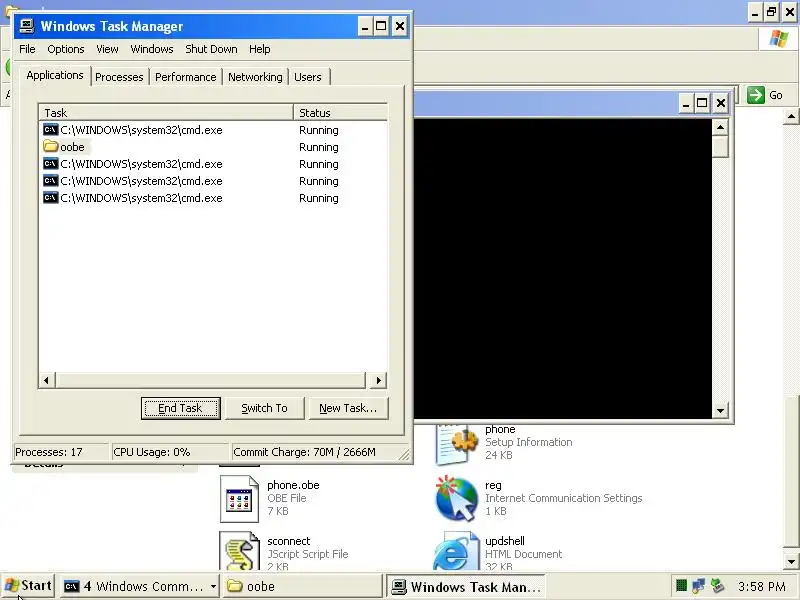Click the New Task... button
This screenshot has width=800, height=600.
(348, 408)
